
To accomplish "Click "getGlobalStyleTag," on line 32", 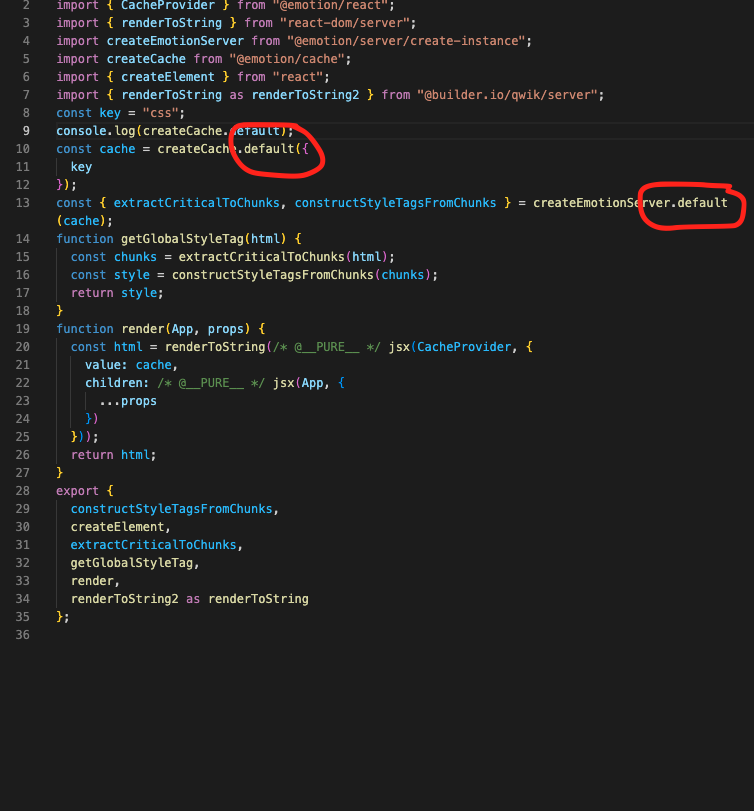I will click(x=135, y=563).
